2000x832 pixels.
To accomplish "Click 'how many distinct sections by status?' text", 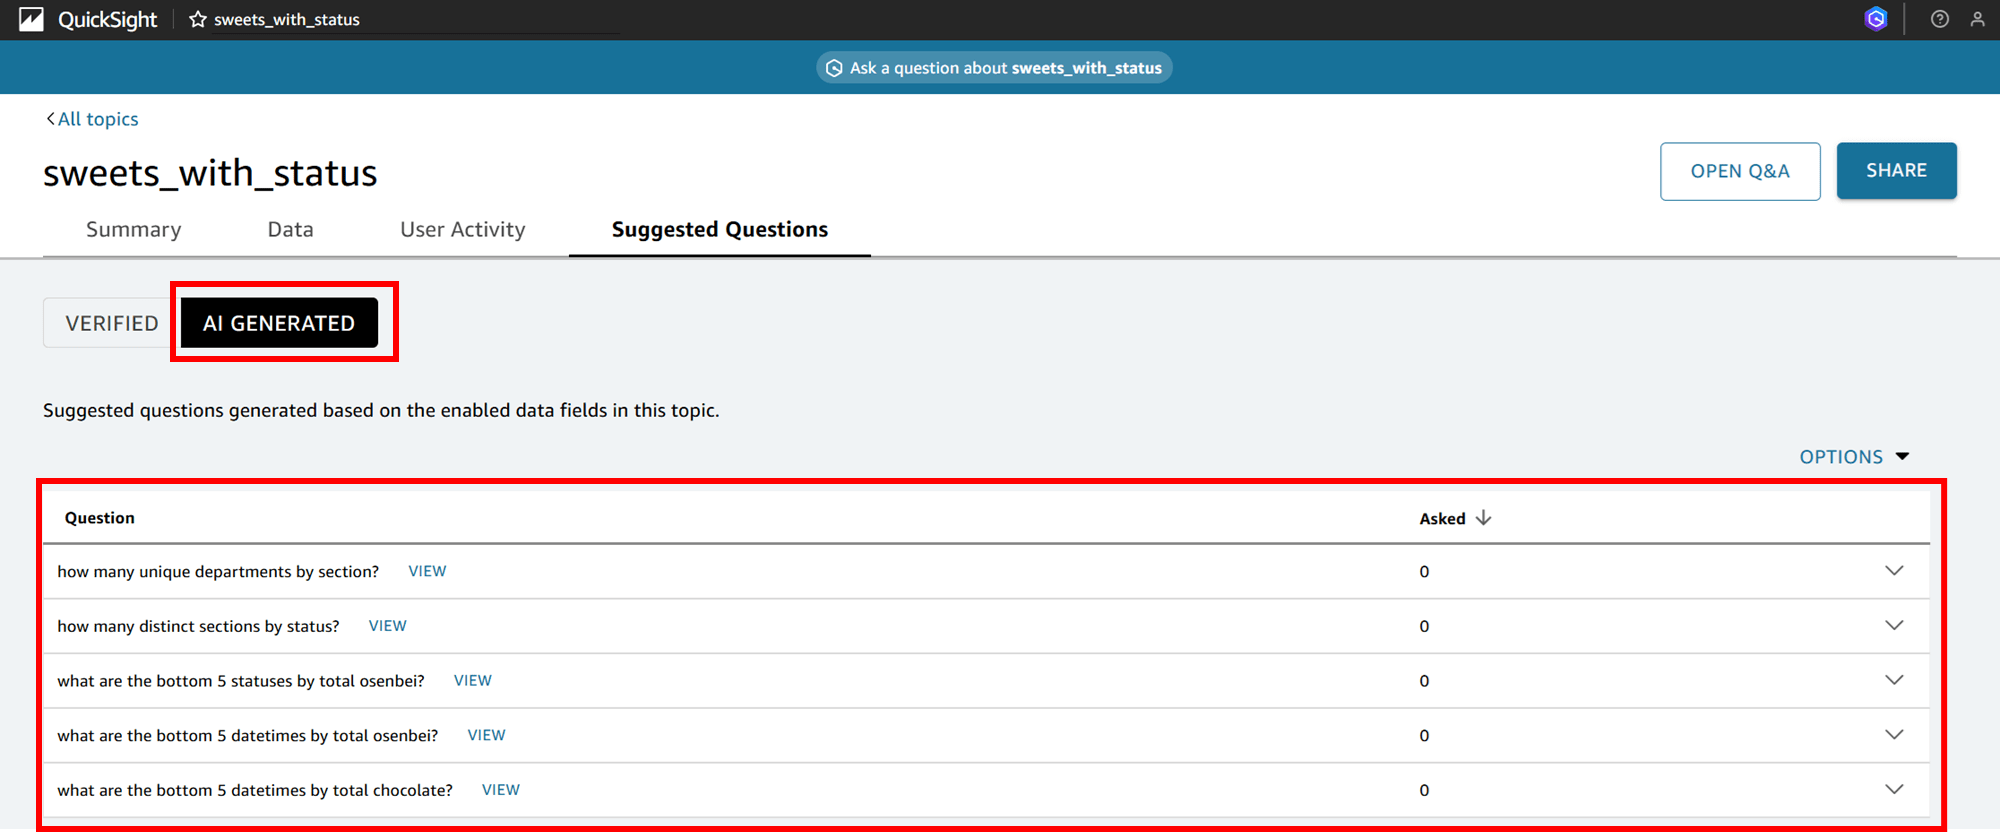I will 198,627.
